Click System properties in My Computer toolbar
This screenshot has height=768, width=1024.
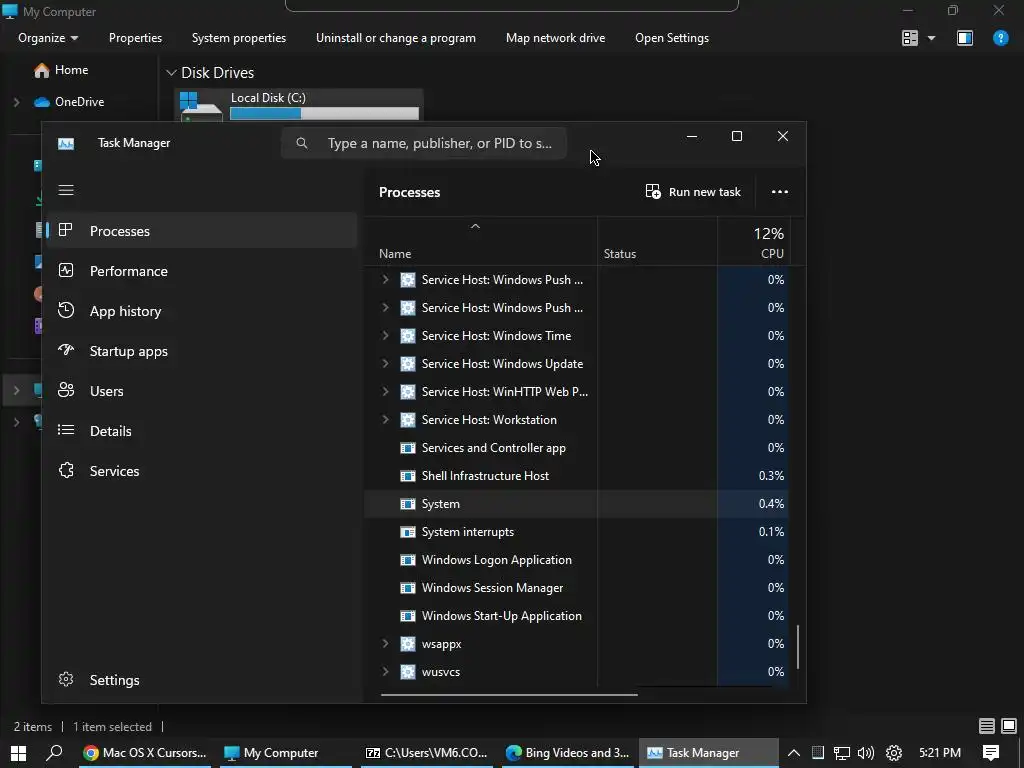[238, 38]
